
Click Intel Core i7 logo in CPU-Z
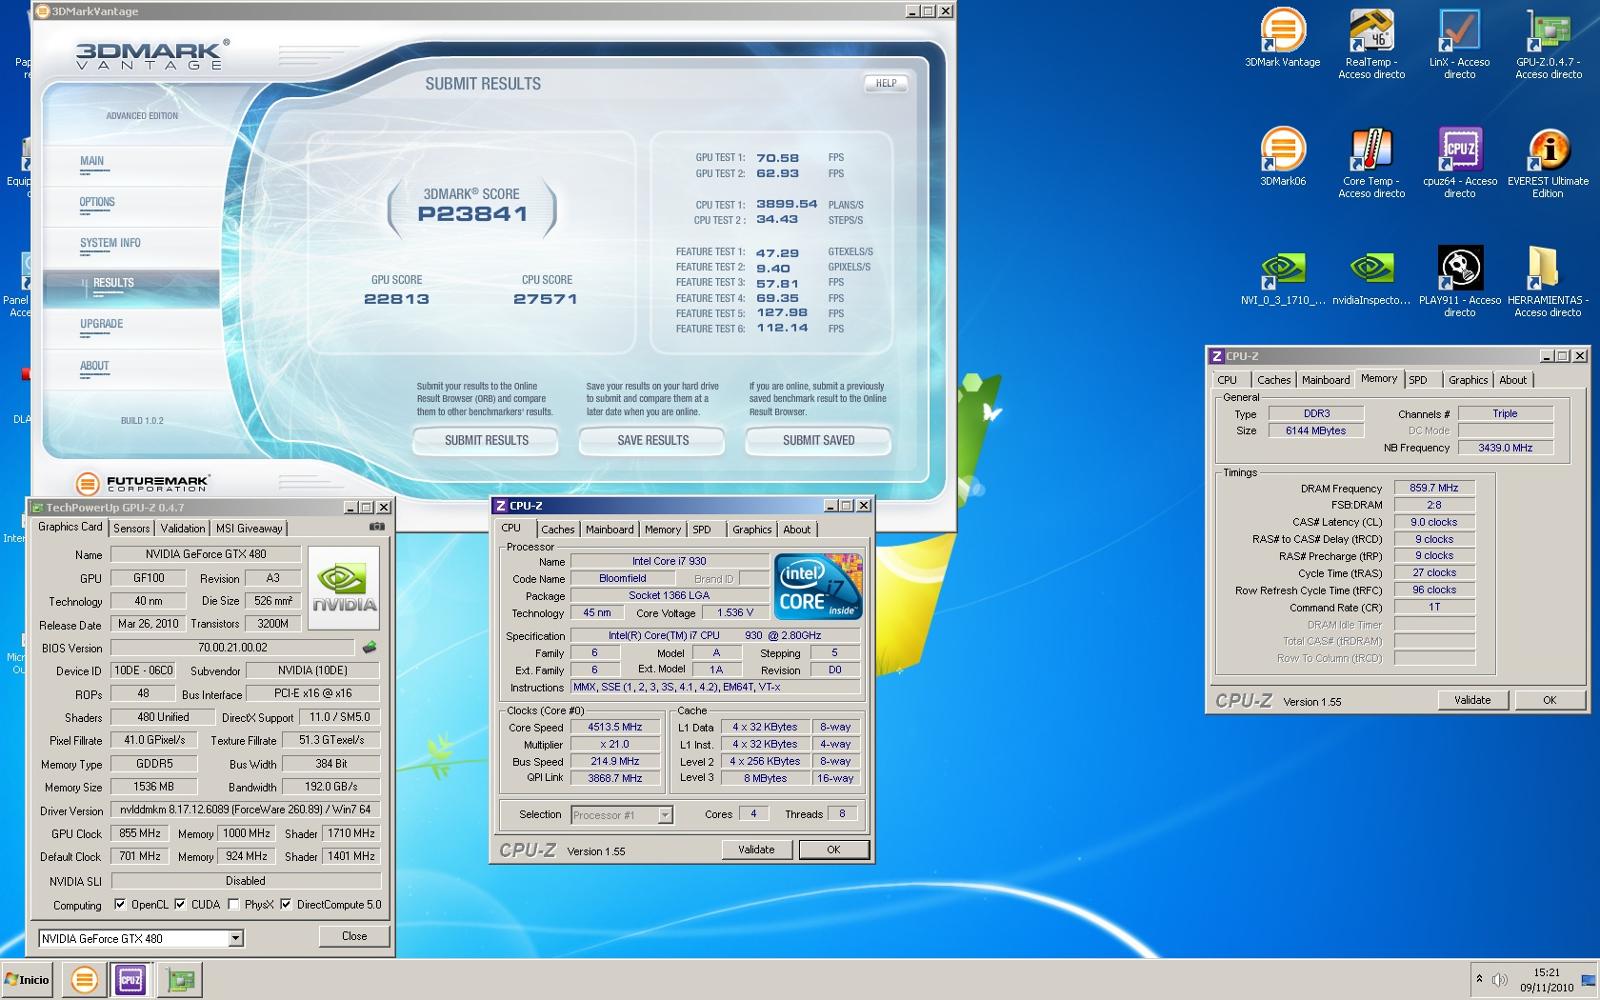click(818, 586)
